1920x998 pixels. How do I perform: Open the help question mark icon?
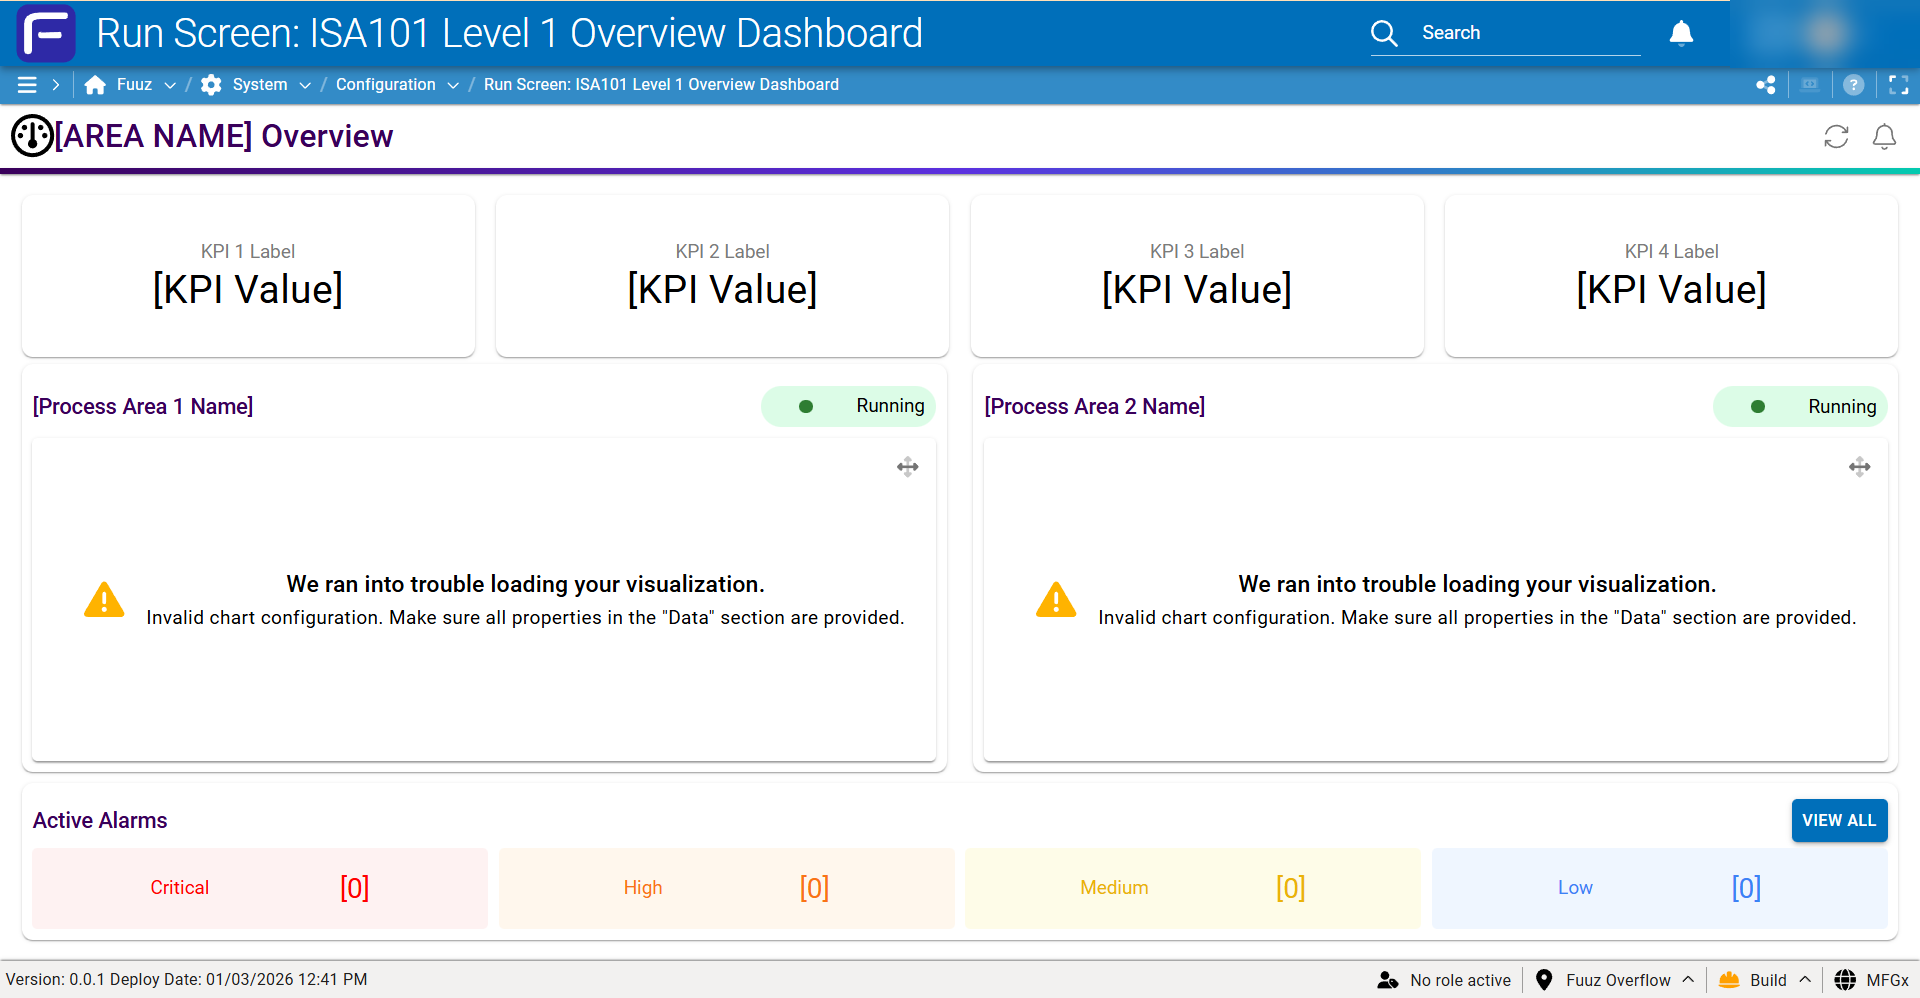click(1854, 84)
